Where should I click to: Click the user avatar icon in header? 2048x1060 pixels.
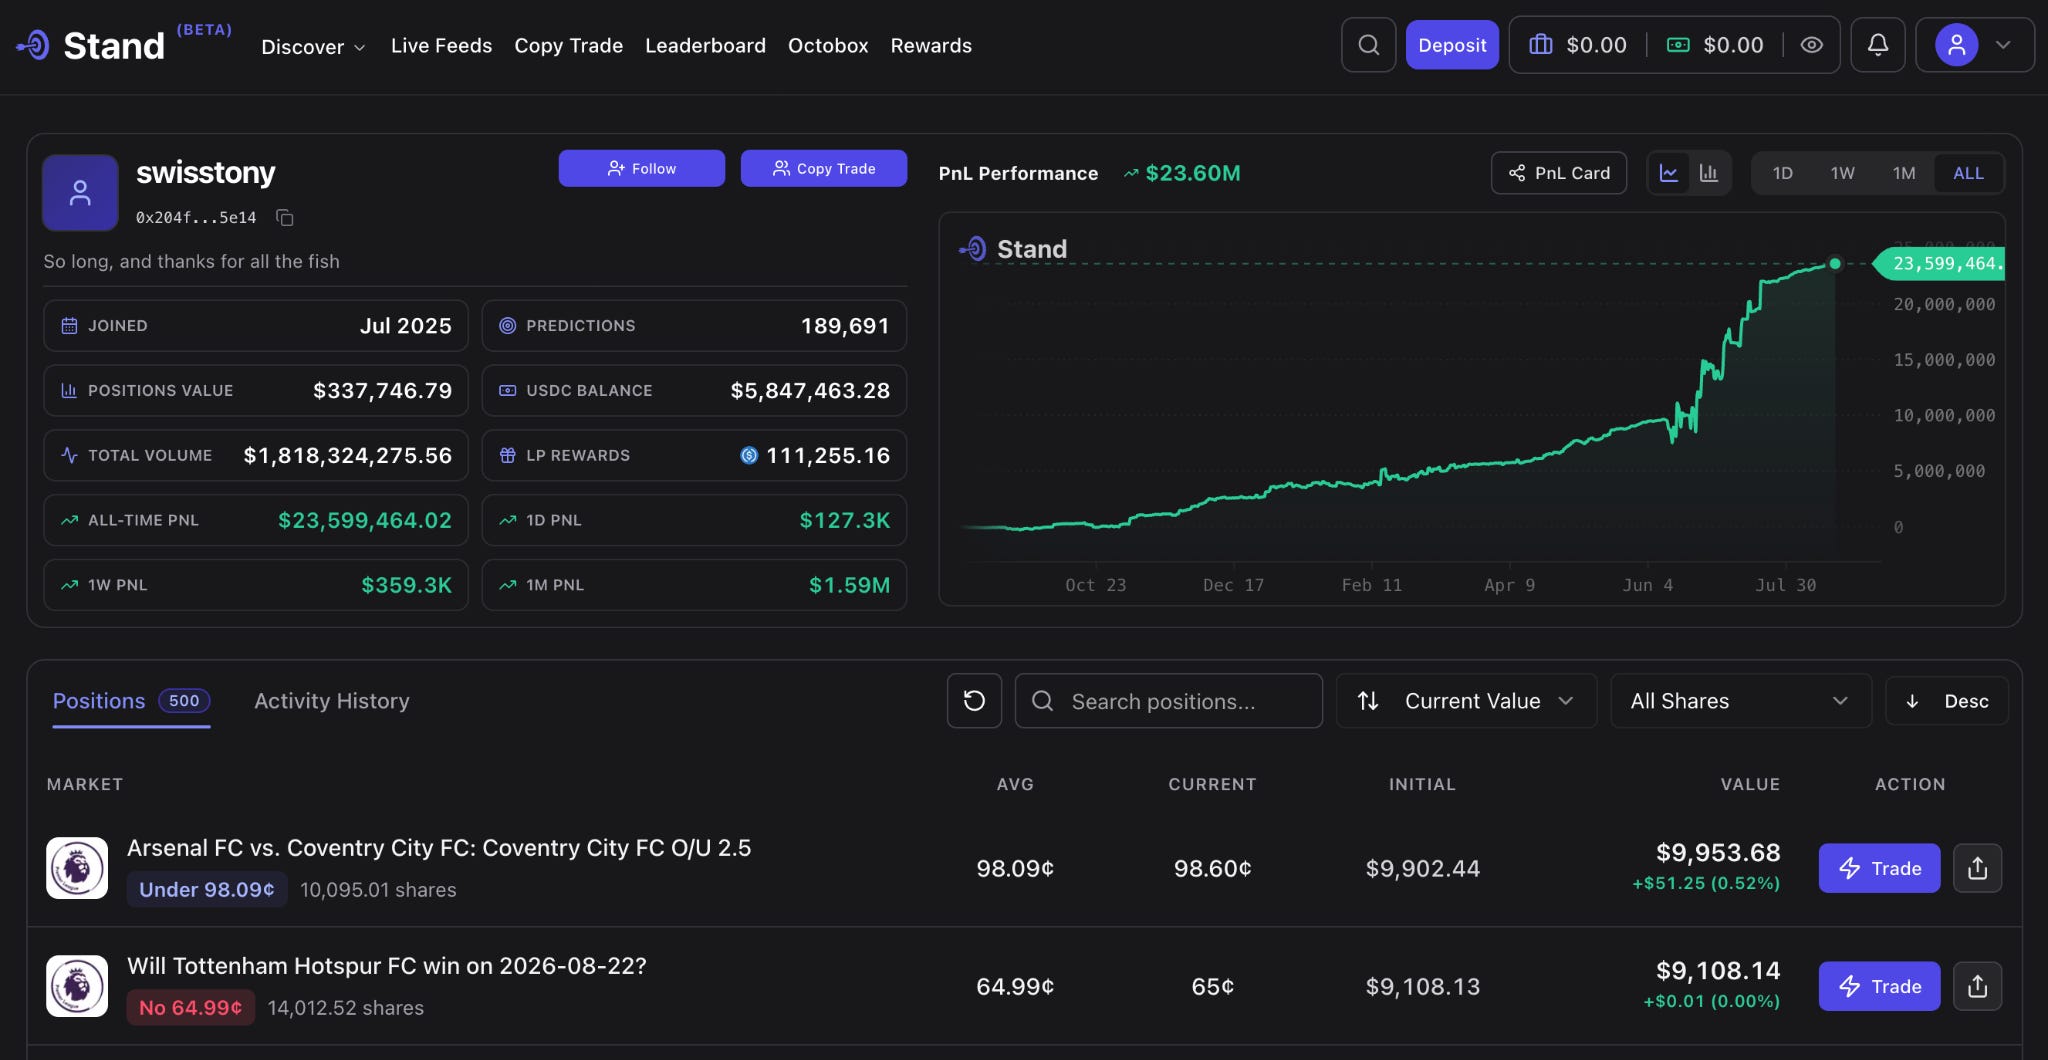(x=1956, y=45)
